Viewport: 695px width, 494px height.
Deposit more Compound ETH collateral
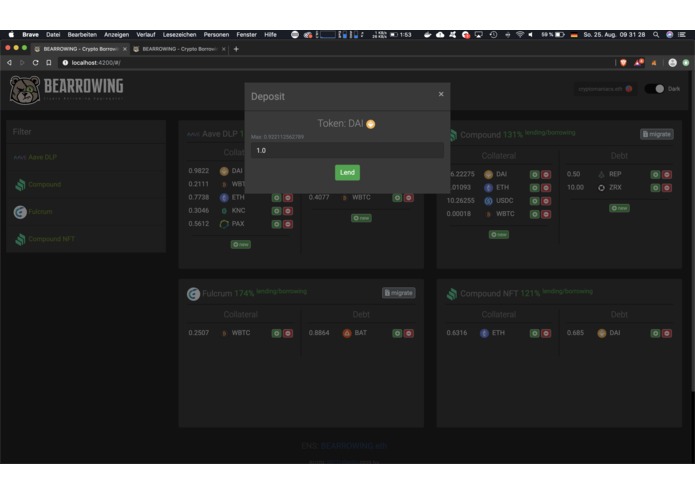point(535,188)
